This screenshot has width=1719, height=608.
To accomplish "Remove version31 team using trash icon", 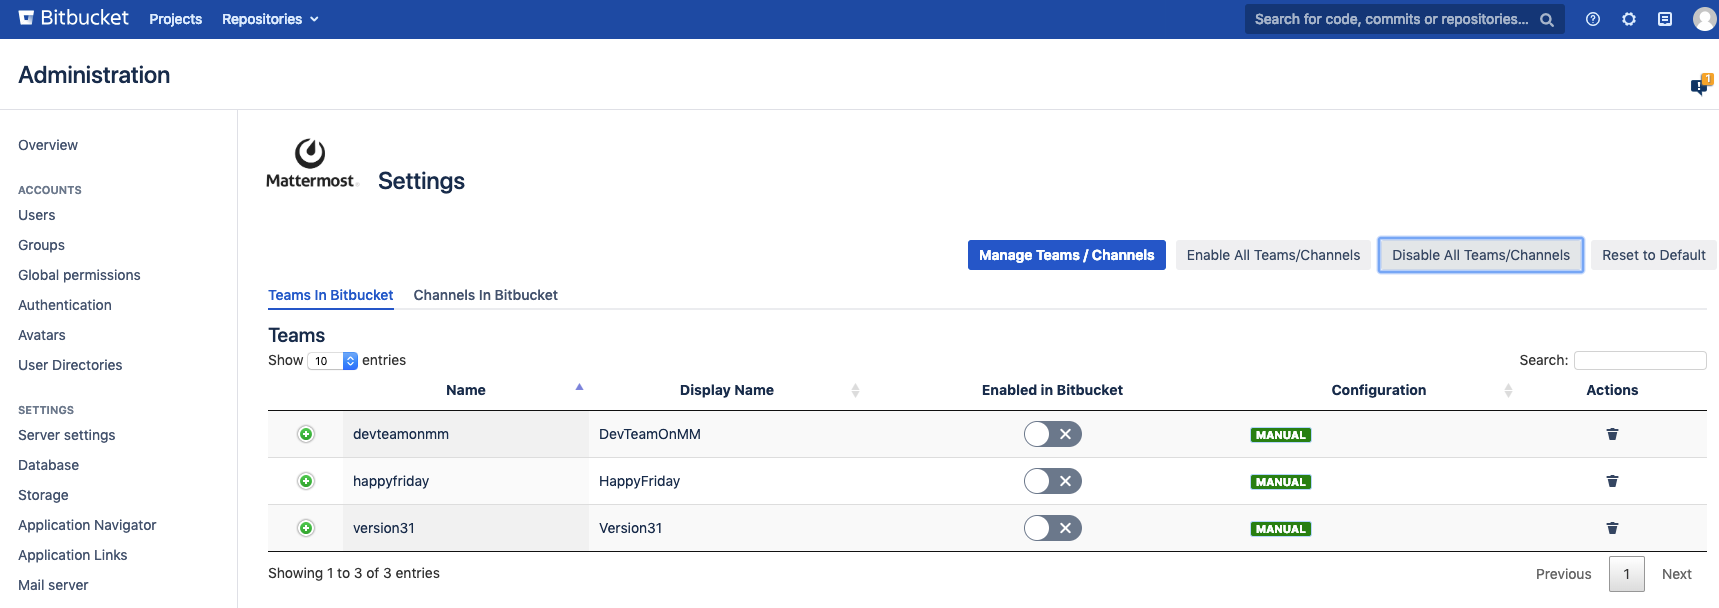I will point(1612,528).
